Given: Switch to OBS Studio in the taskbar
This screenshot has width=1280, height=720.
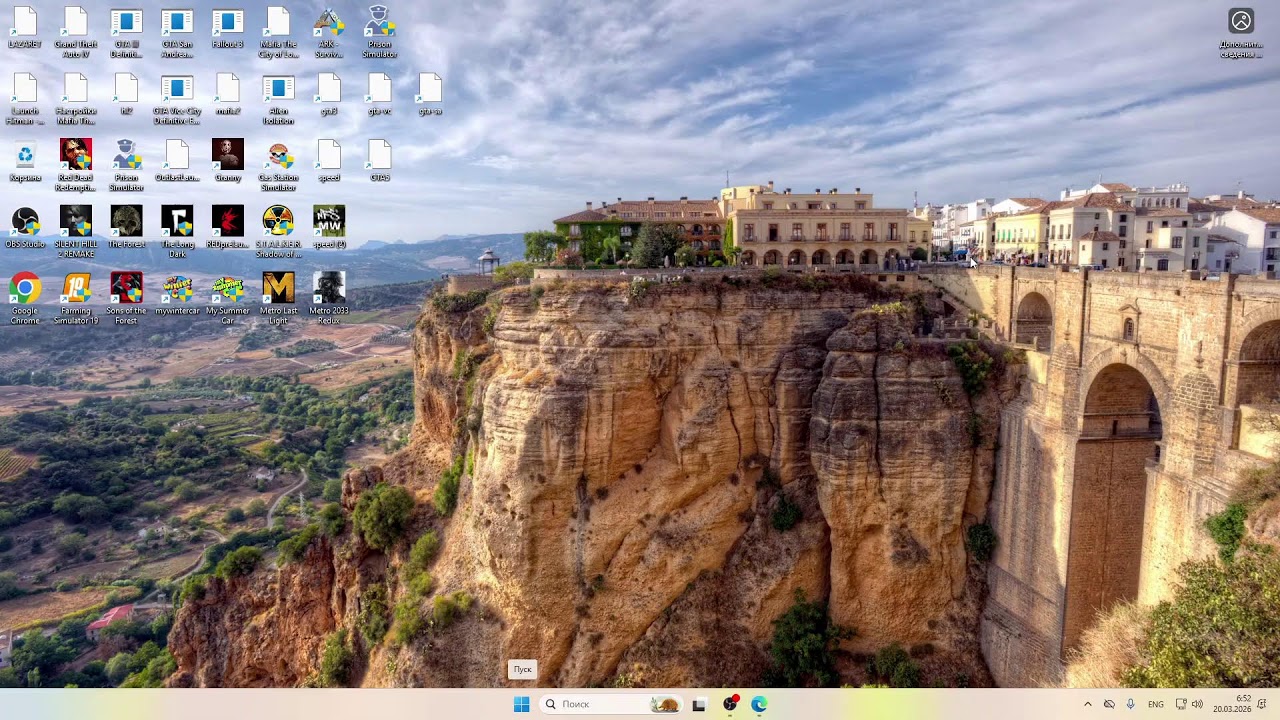Looking at the screenshot, I should [730, 704].
